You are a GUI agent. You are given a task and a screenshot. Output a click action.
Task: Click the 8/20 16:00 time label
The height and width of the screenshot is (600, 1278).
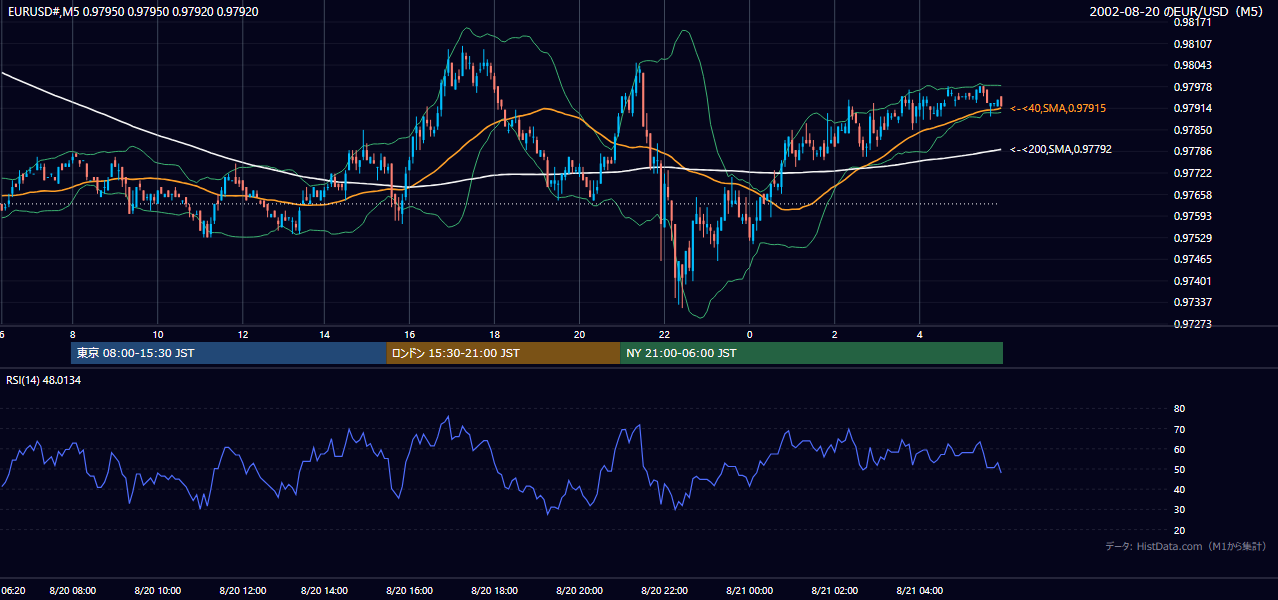pos(409,590)
